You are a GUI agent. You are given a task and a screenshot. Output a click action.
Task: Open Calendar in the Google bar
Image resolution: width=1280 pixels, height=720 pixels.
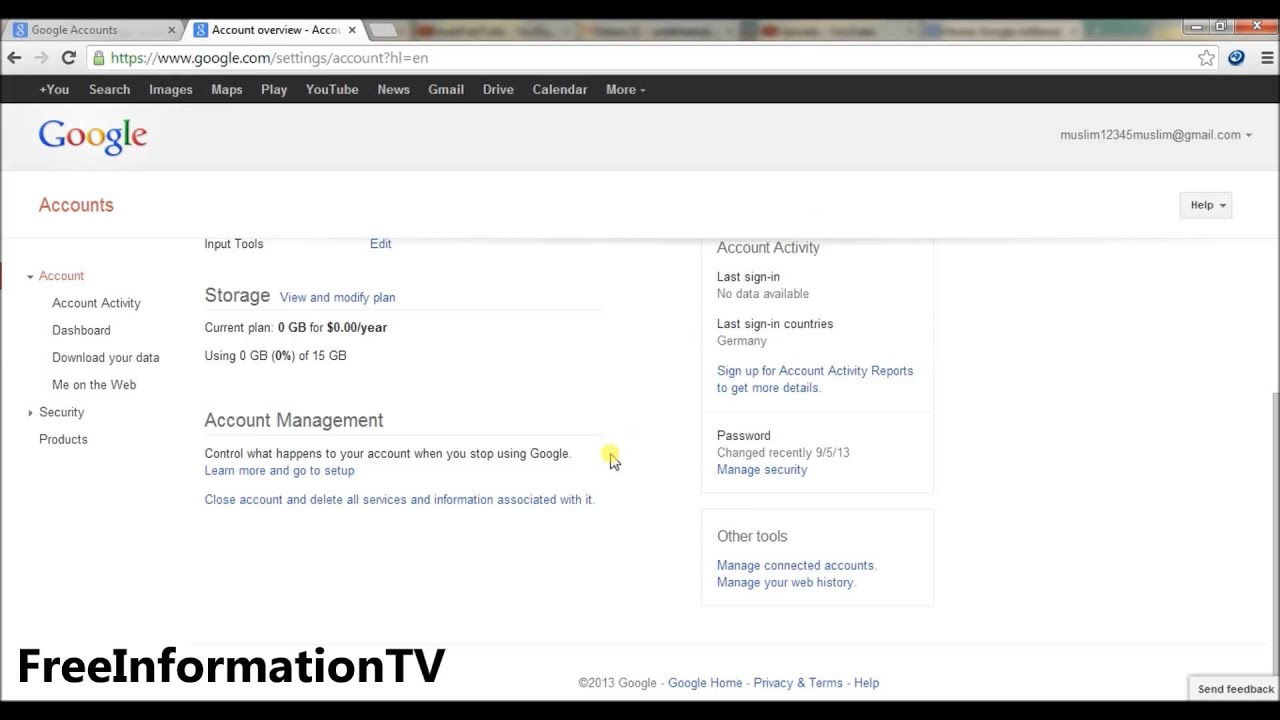point(560,90)
